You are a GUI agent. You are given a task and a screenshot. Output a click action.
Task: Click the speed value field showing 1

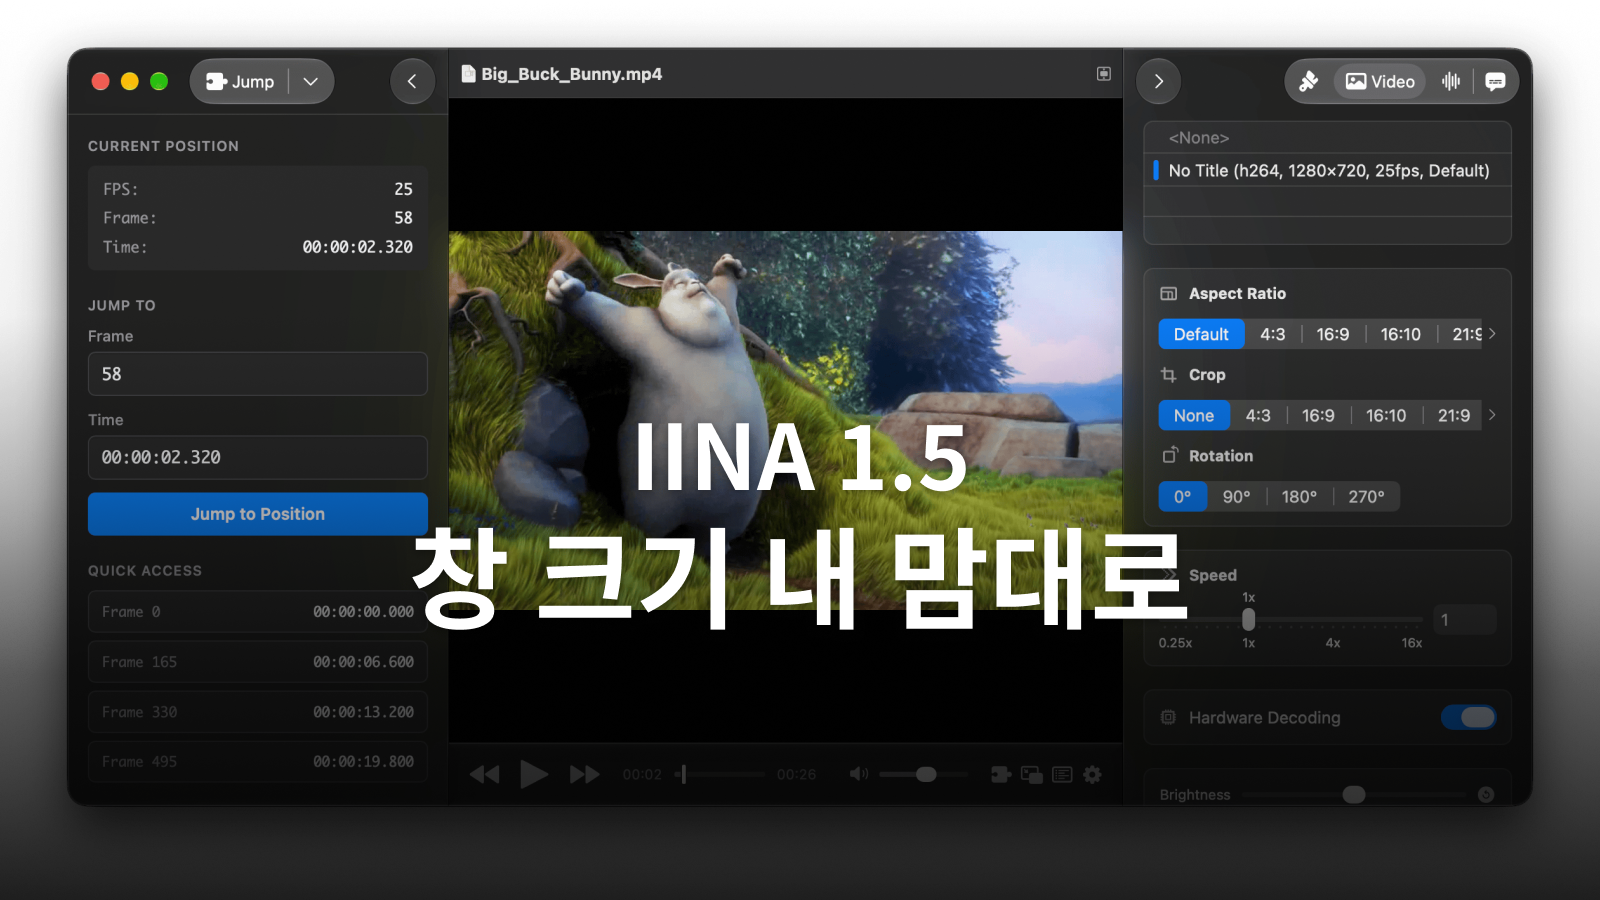click(x=1464, y=620)
